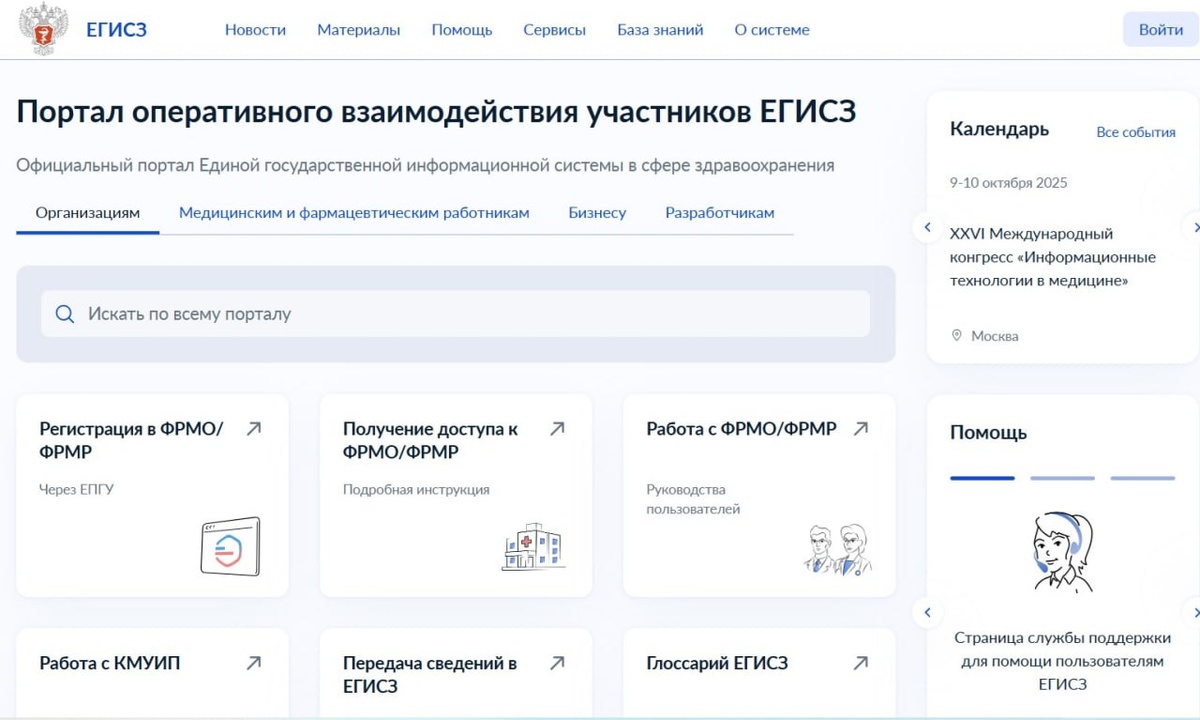Select third Помощь slide indicator
This screenshot has height=720, width=1200.
tap(1142, 478)
